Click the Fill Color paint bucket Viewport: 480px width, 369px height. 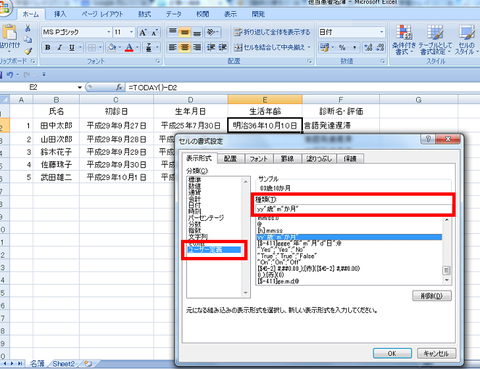[x=112, y=48]
